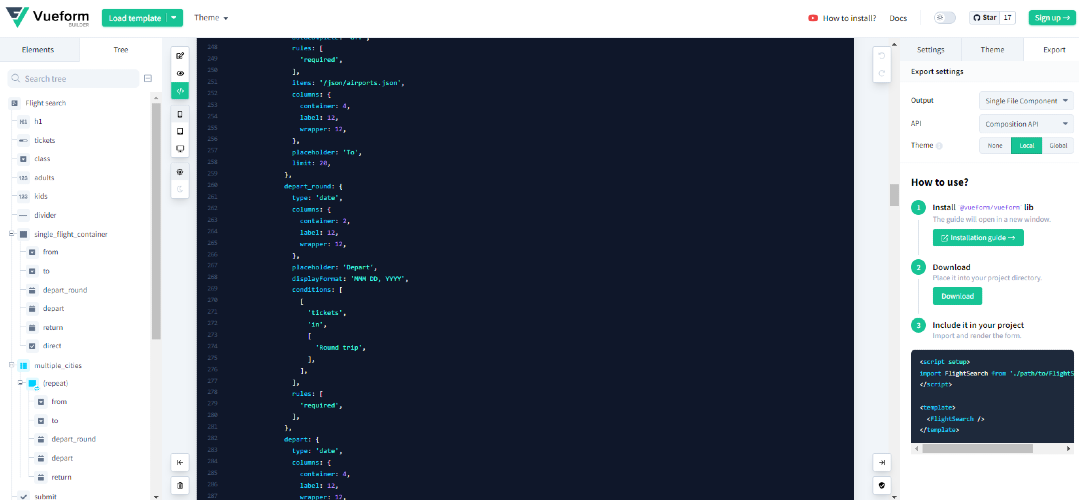
Task: Open Load template dropdown arrow
Action: point(175,18)
